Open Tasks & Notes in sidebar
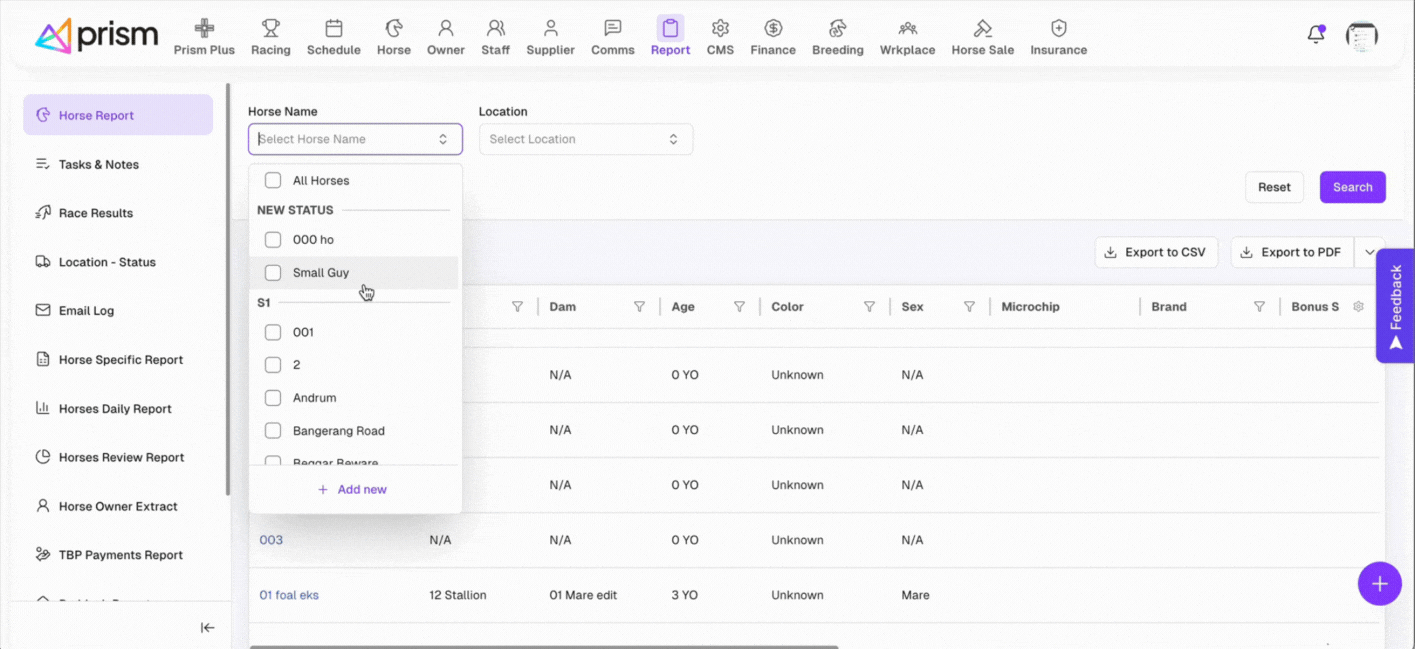This screenshot has height=649, width=1415. point(98,164)
